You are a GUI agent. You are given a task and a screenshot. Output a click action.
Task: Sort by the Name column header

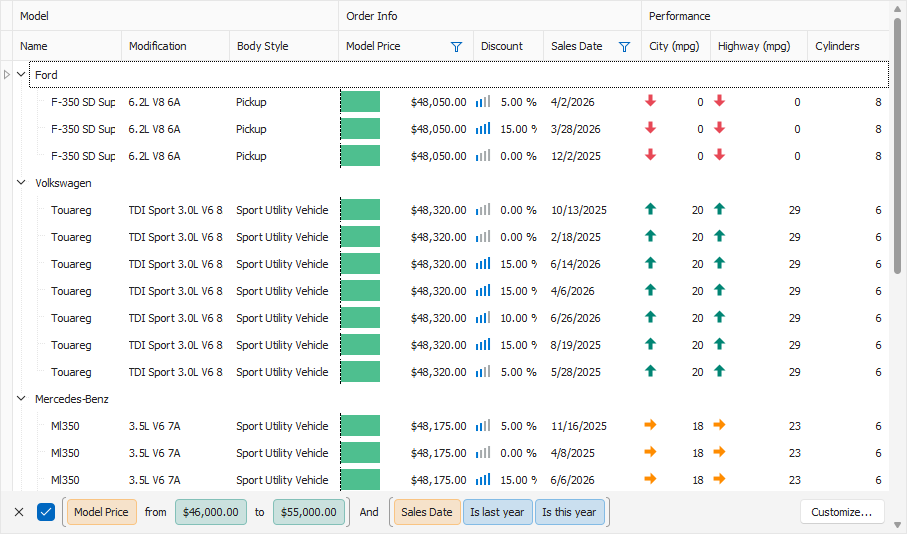pyautogui.click(x=67, y=46)
